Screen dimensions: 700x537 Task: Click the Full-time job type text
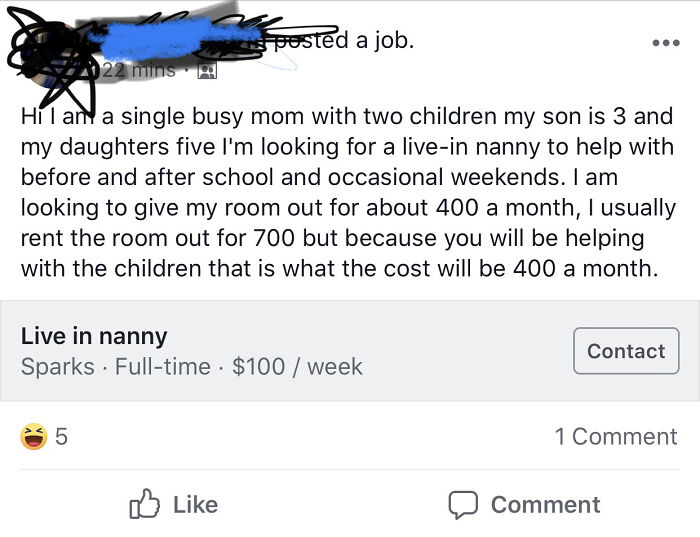click(163, 367)
